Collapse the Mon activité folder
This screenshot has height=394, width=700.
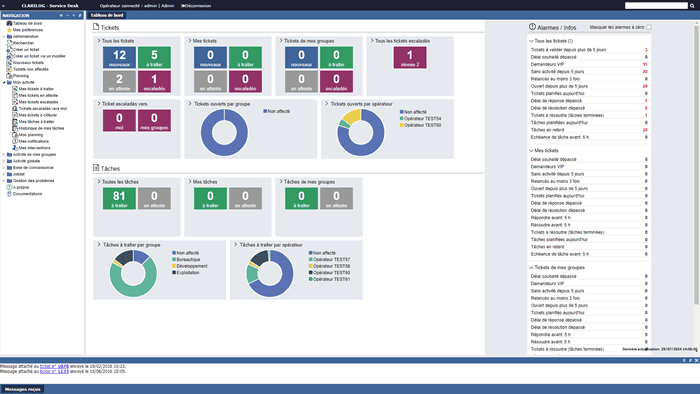(x=4, y=83)
